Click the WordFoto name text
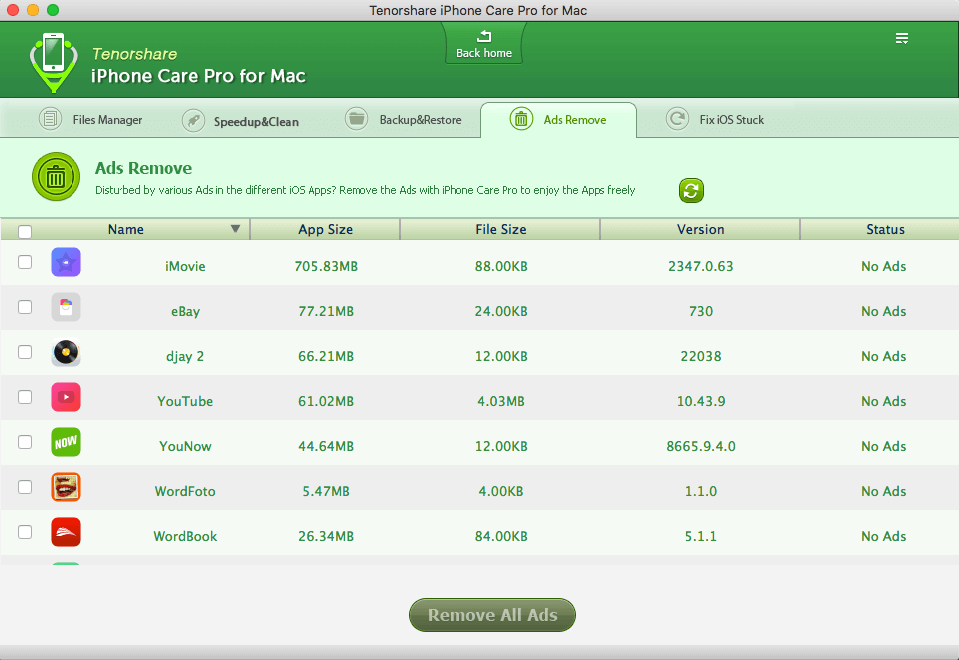 click(x=185, y=491)
